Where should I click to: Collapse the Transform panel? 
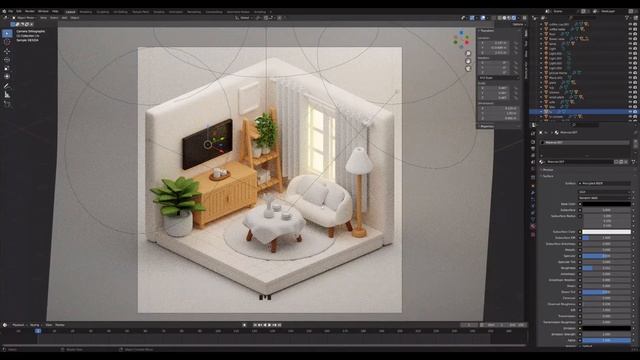tap(486, 31)
